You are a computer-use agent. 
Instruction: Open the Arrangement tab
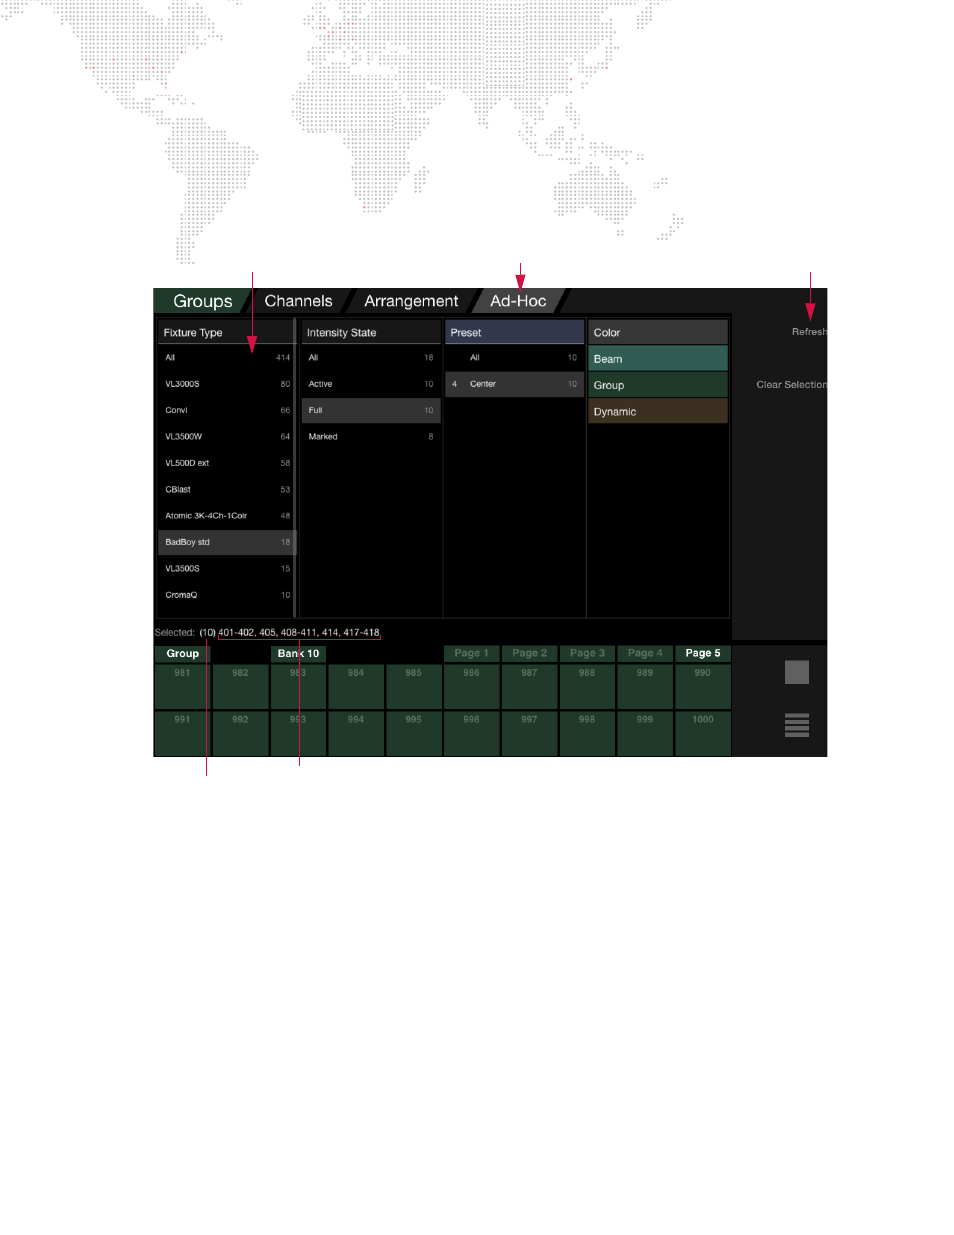click(411, 301)
